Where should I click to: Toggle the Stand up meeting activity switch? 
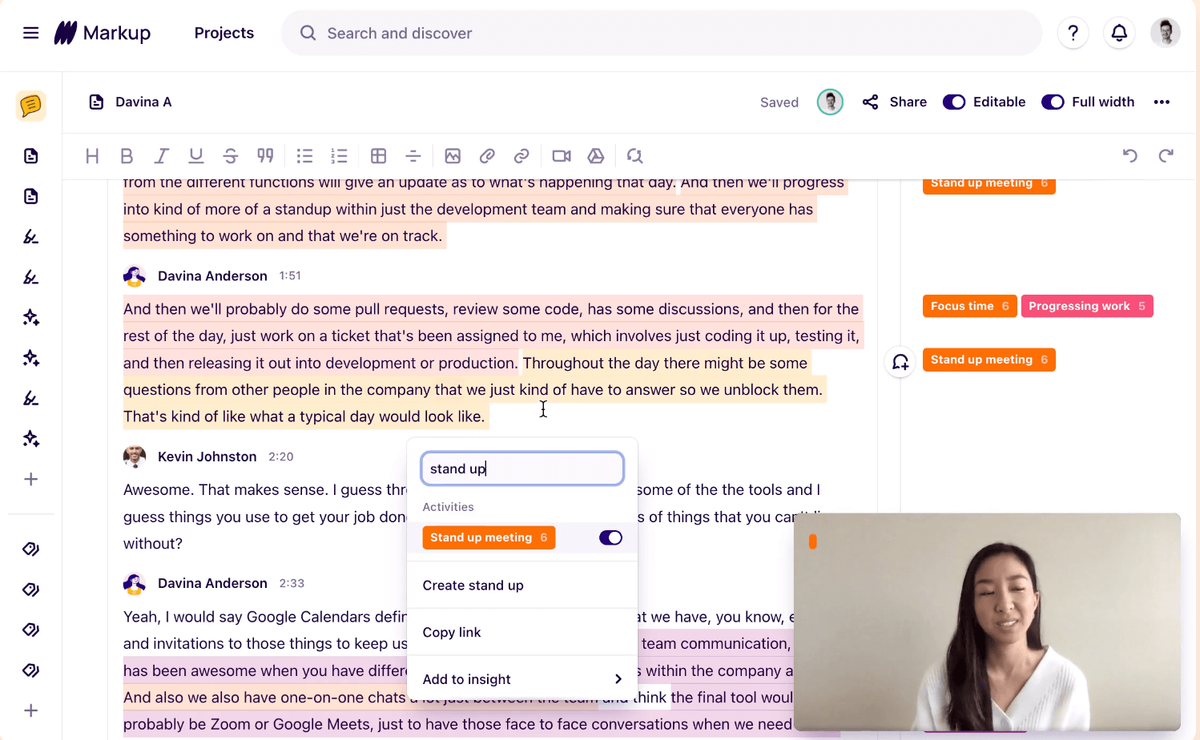(610, 537)
